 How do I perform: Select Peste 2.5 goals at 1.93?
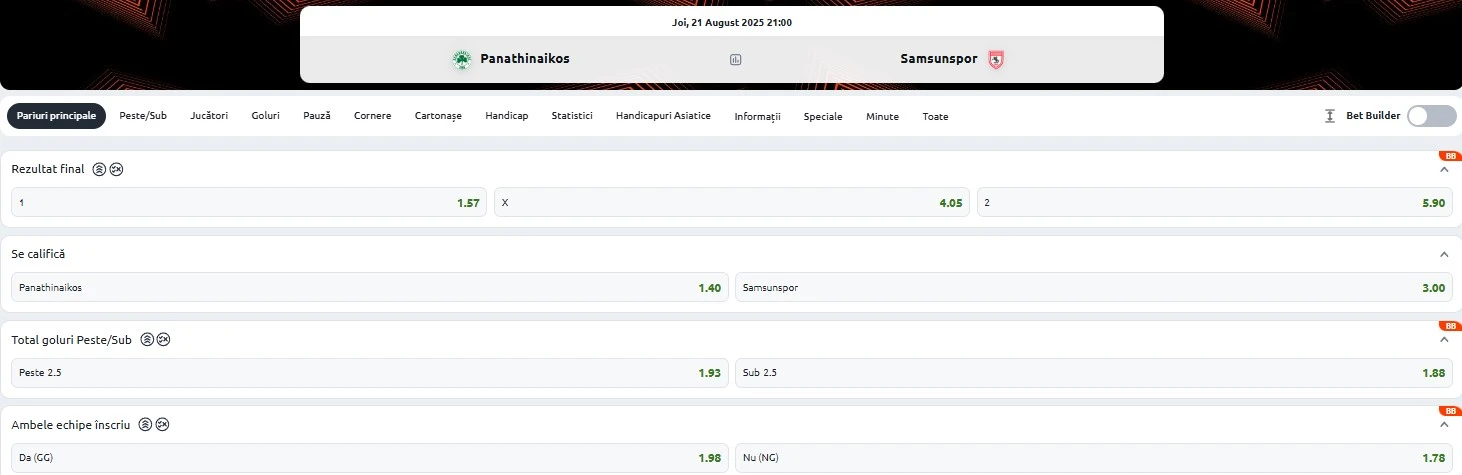[369, 372]
